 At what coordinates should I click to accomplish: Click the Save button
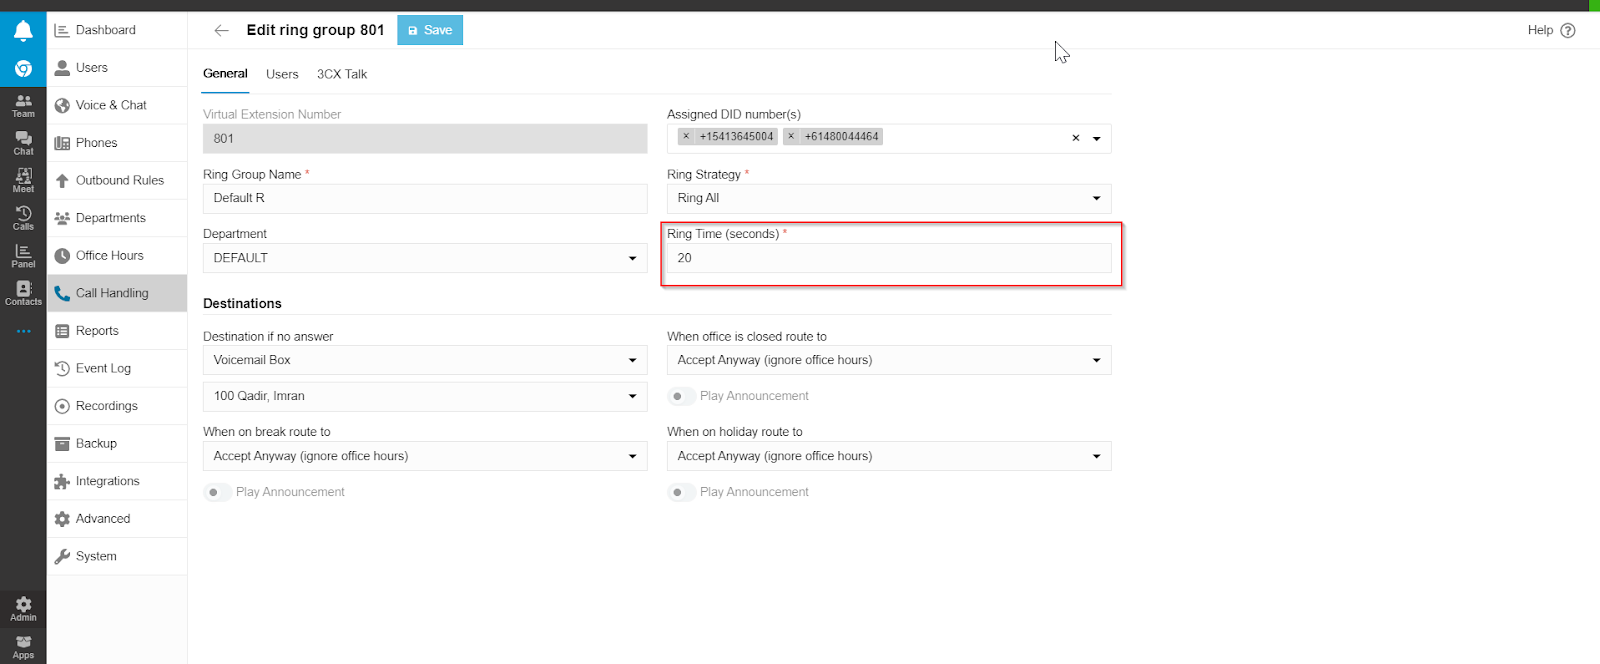click(x=430, y=31)
